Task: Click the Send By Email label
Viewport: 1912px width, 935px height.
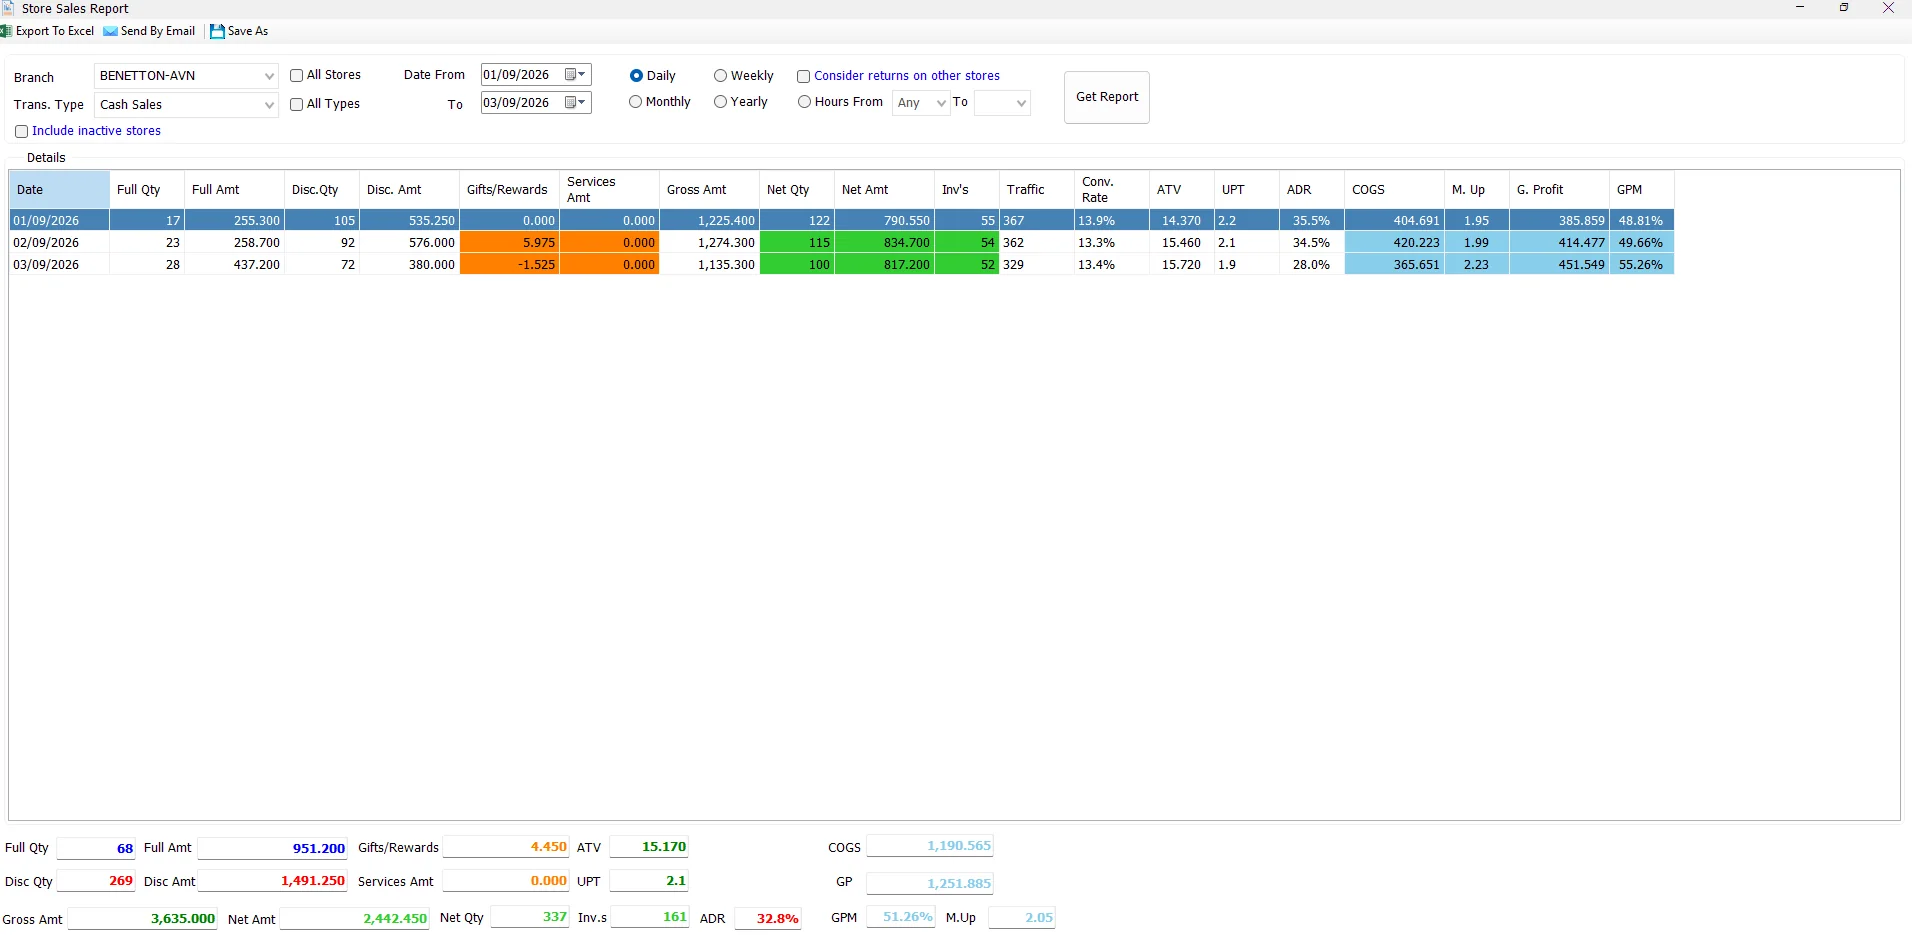Action: [158, 31]
